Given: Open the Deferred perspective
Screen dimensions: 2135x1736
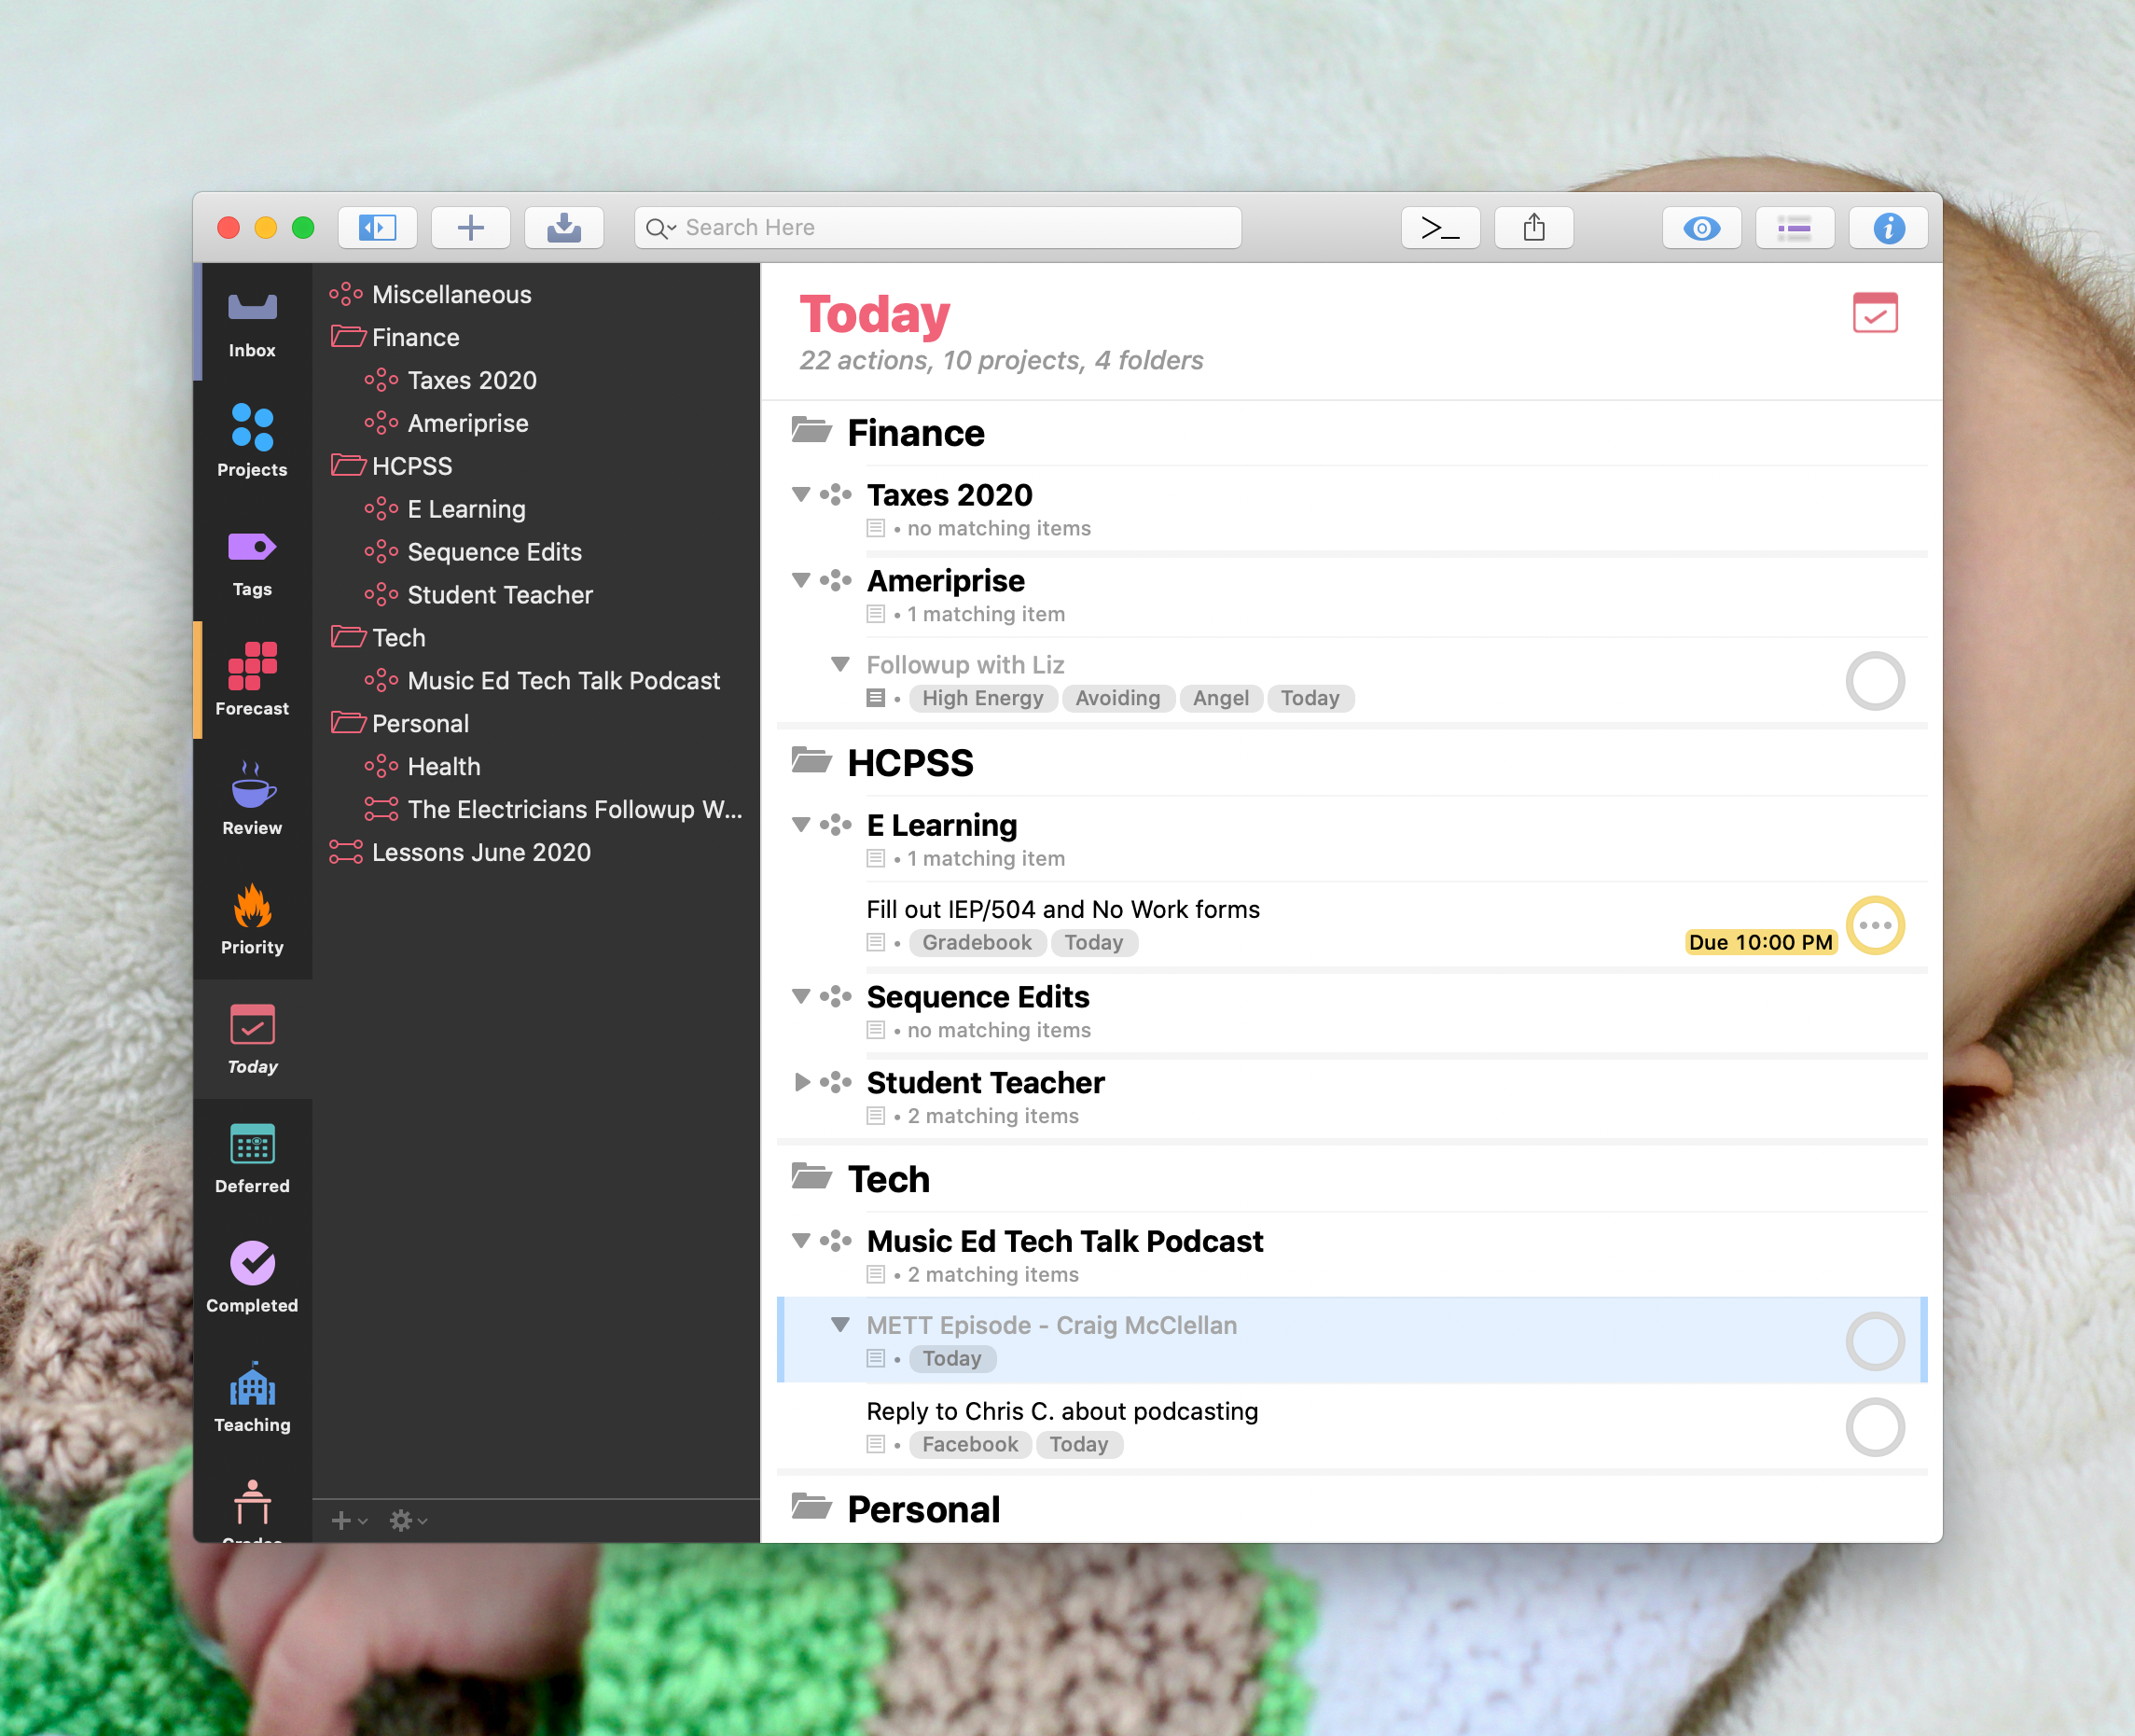Looking at the screenshot, I should click(x=252, y=1158).
